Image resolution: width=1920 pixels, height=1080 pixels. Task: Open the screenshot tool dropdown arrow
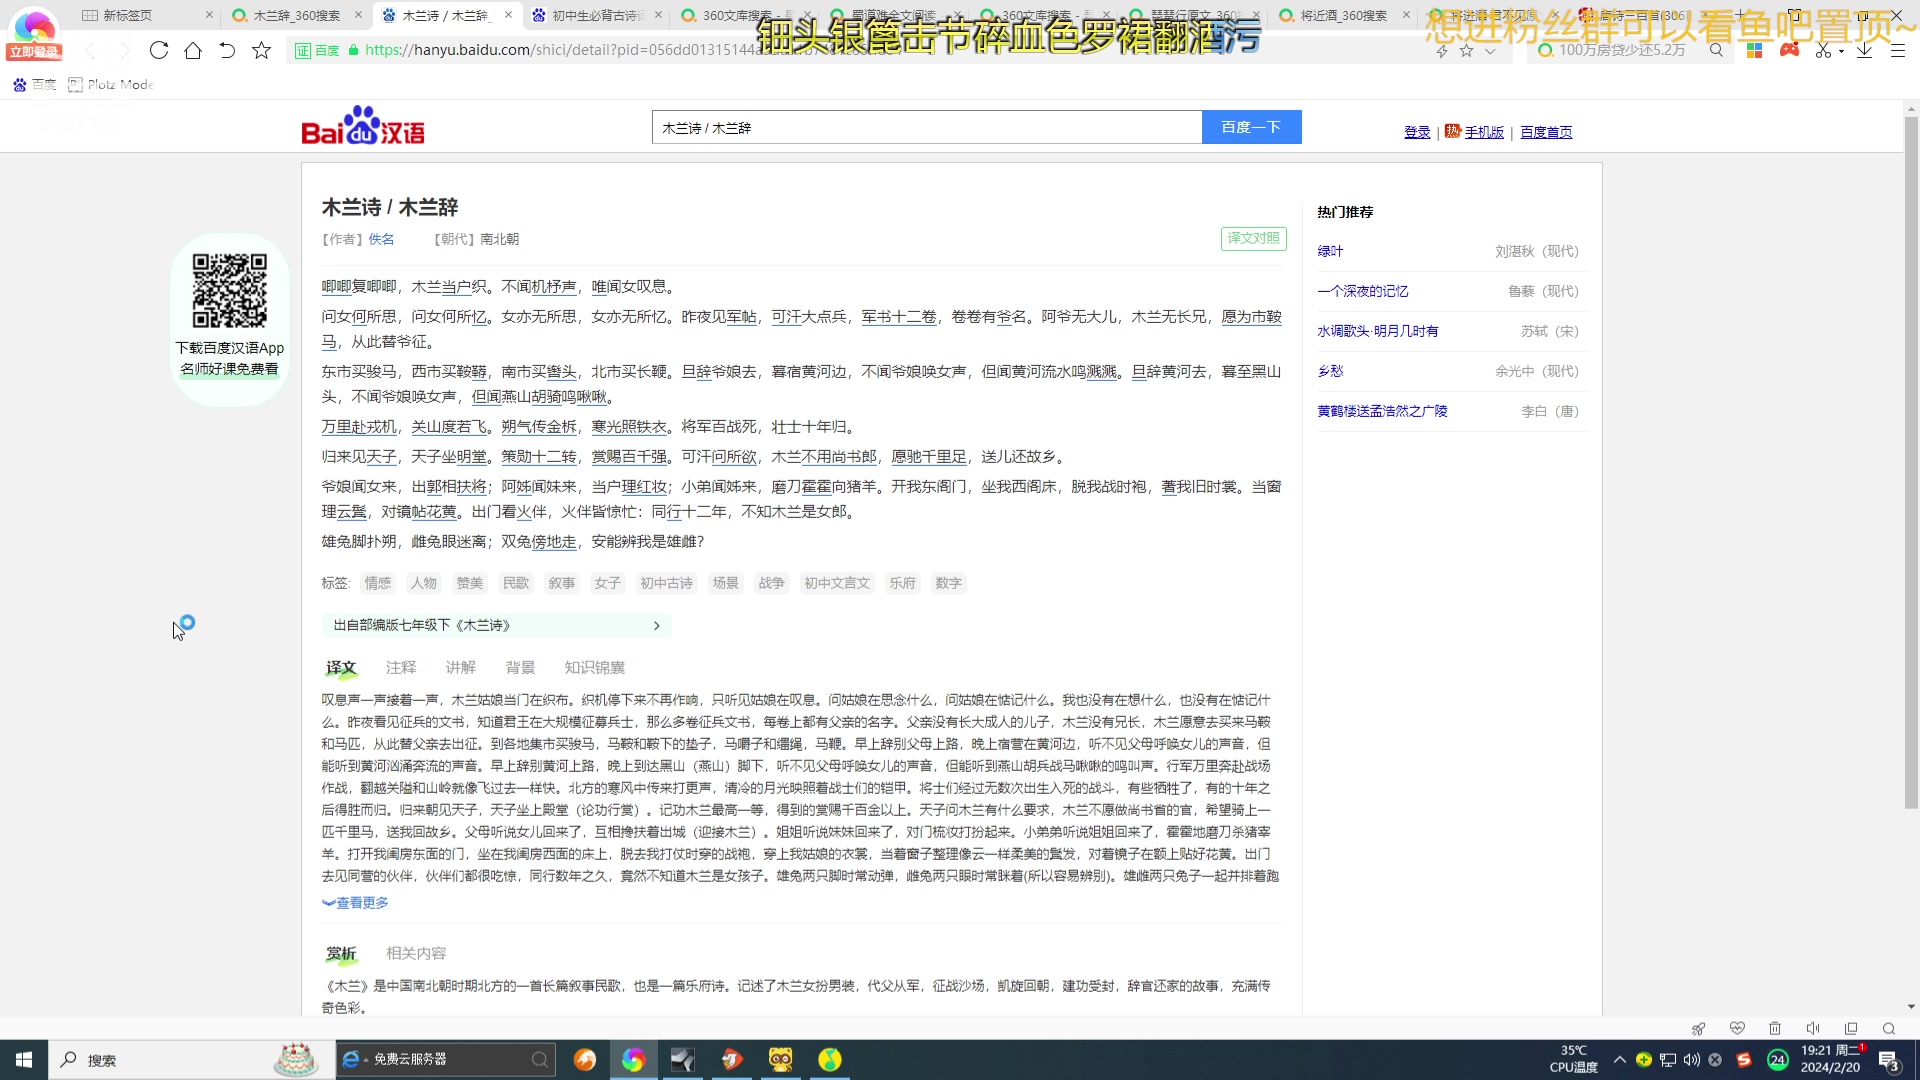click(1842, 50)
